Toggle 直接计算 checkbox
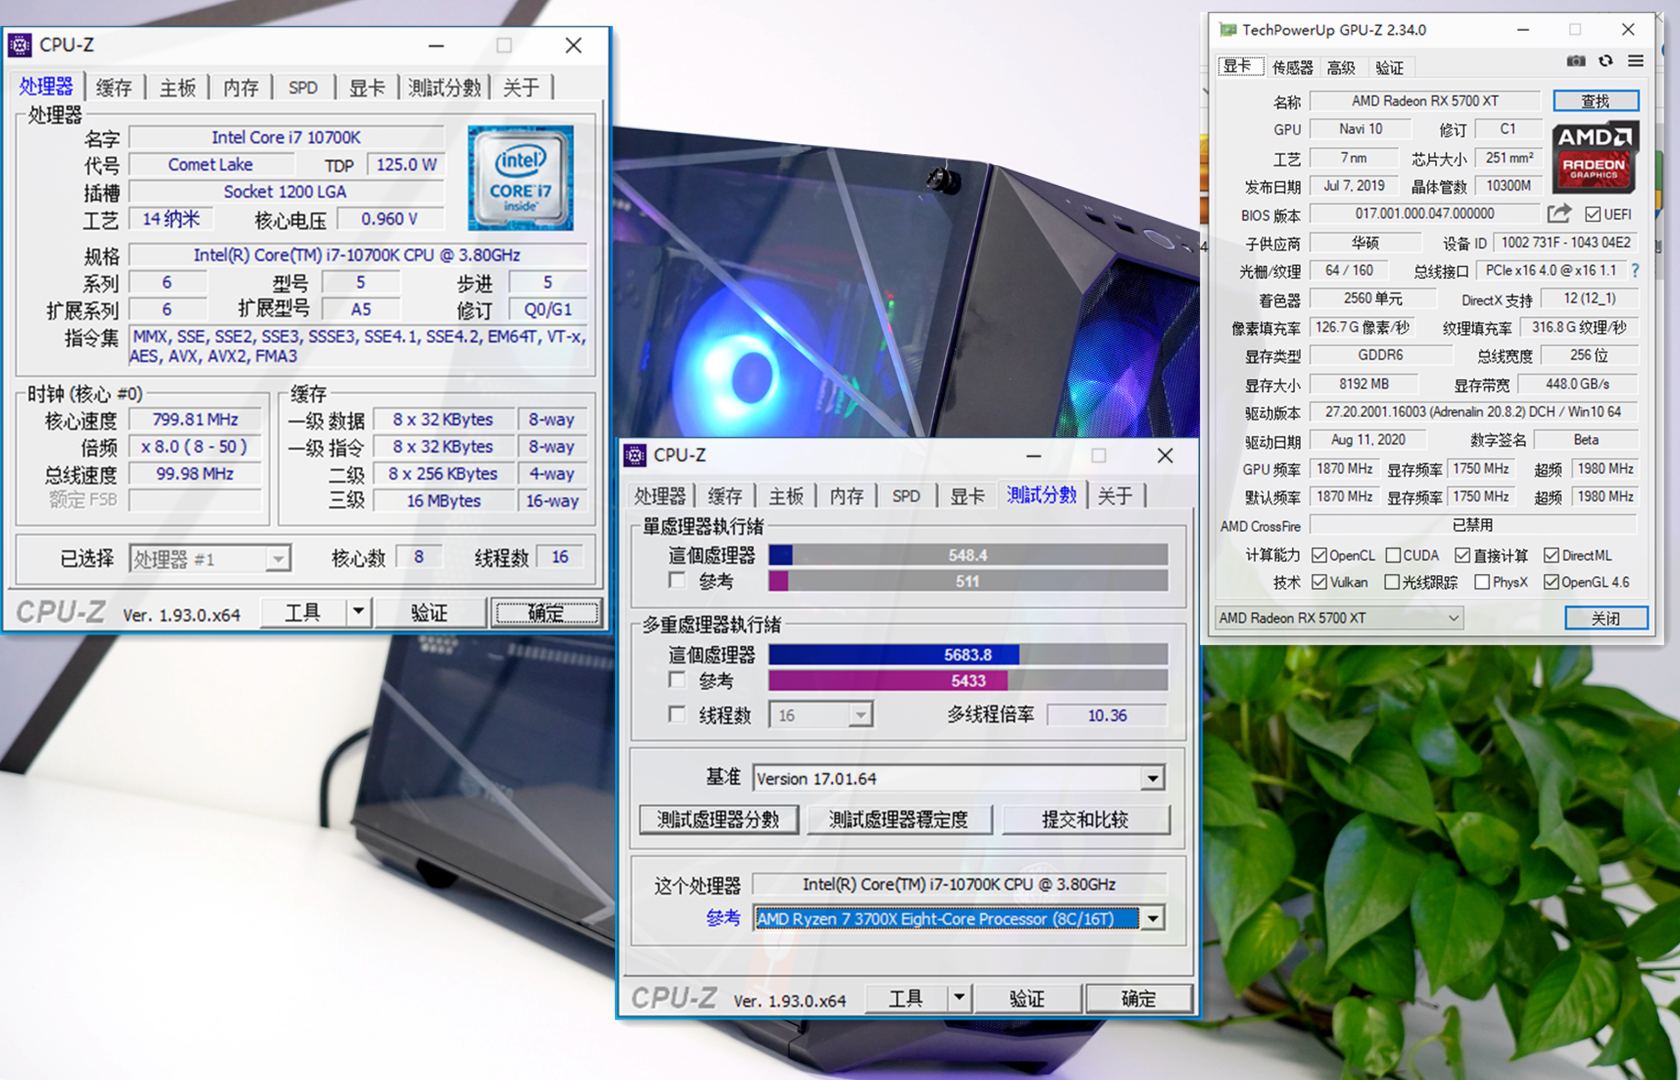The width and height of the screenshot is (1680, 1080). coord(1462,555)
